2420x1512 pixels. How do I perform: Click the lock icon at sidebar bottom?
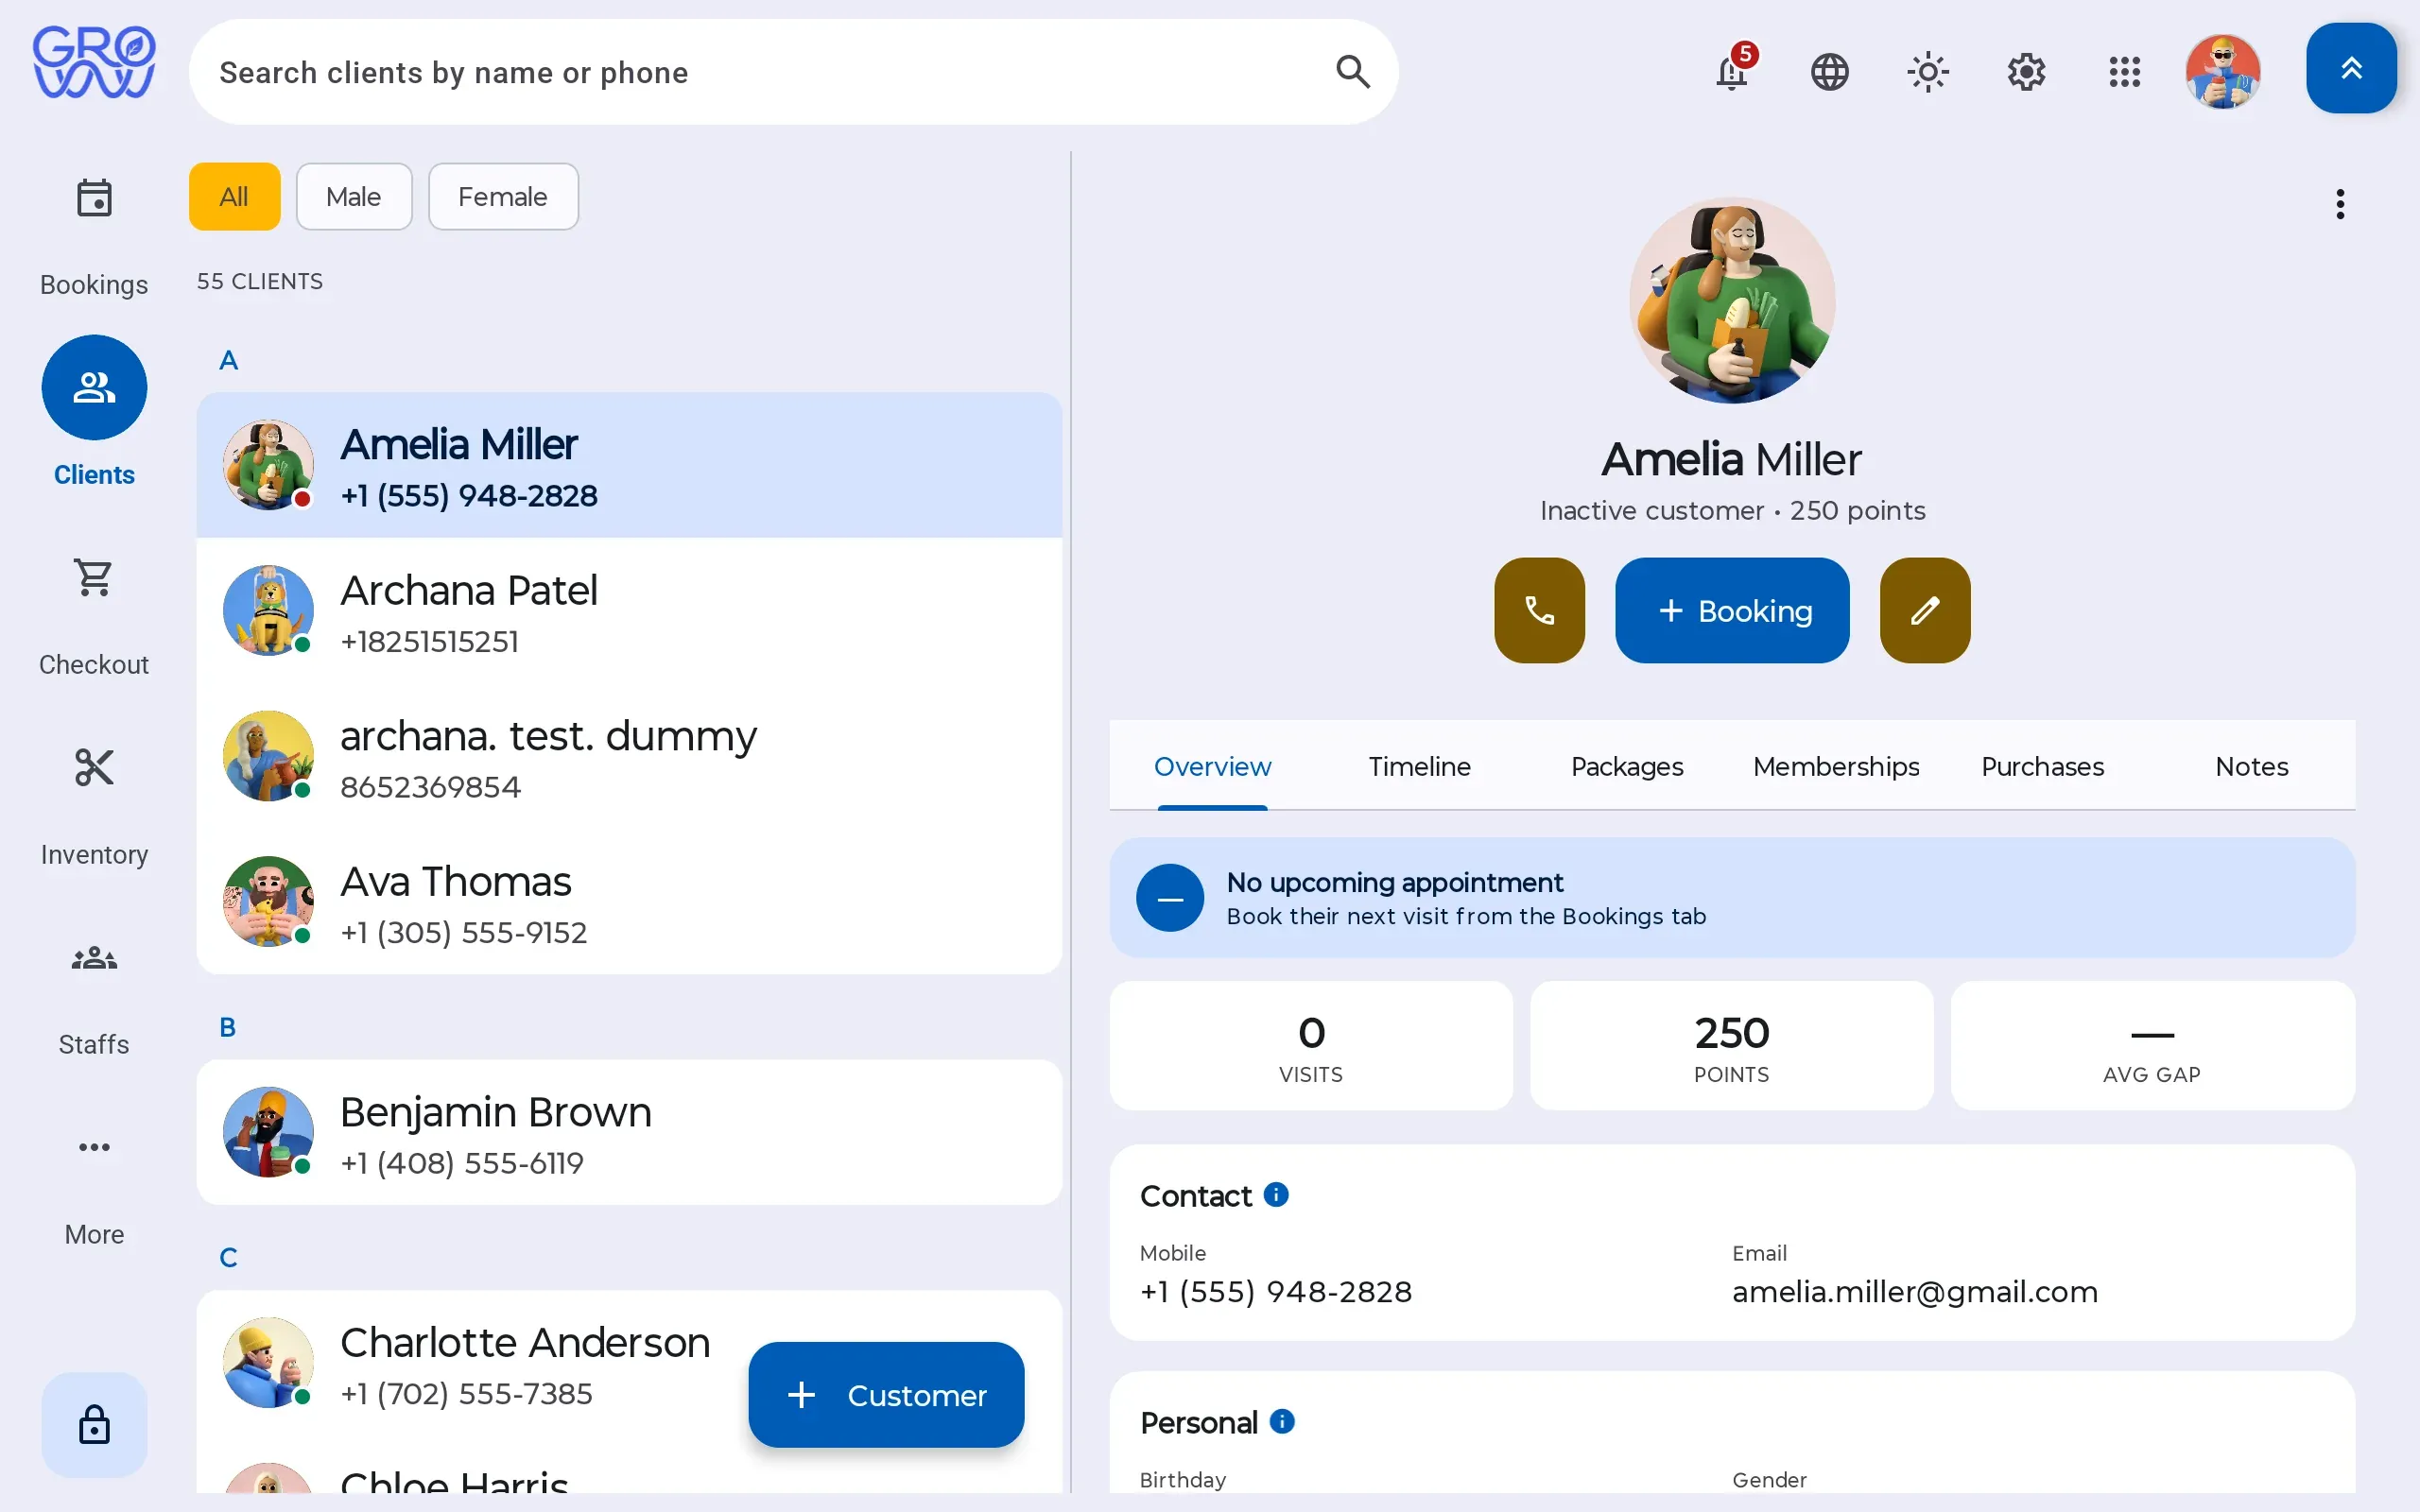(x=94, y=1424)
